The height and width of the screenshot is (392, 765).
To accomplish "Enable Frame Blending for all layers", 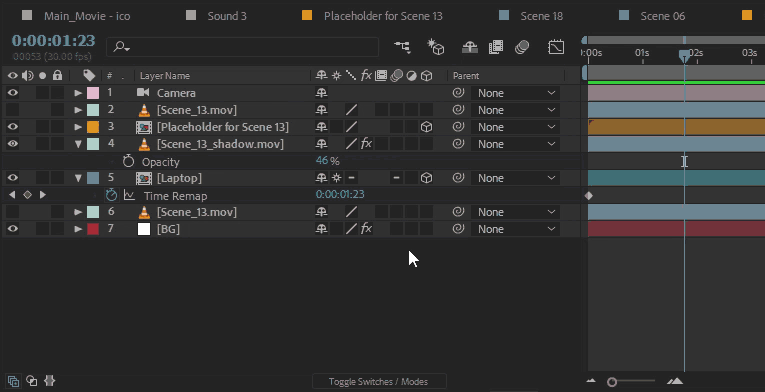I will click(496, 47).
